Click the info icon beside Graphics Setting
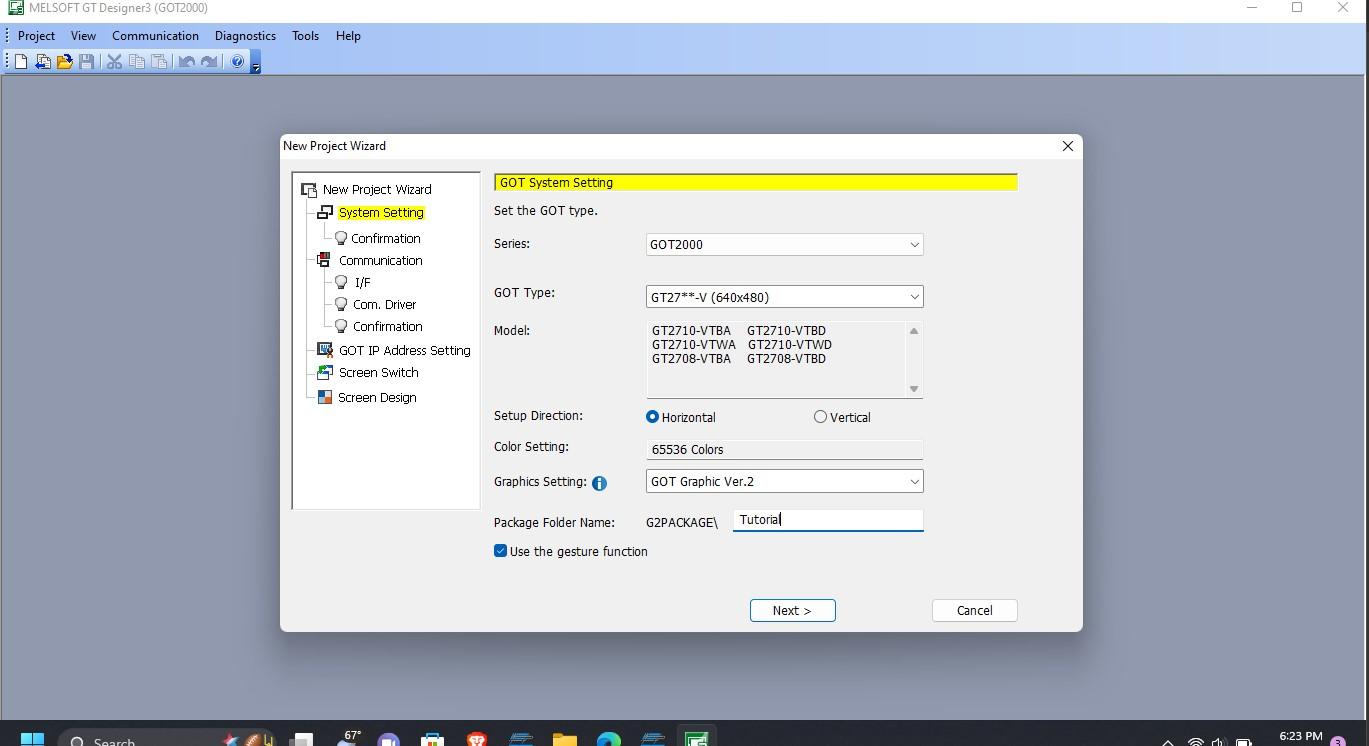The height and width of the screenshot is (746, 1369). pyautogui.click(x=599, y=483)
